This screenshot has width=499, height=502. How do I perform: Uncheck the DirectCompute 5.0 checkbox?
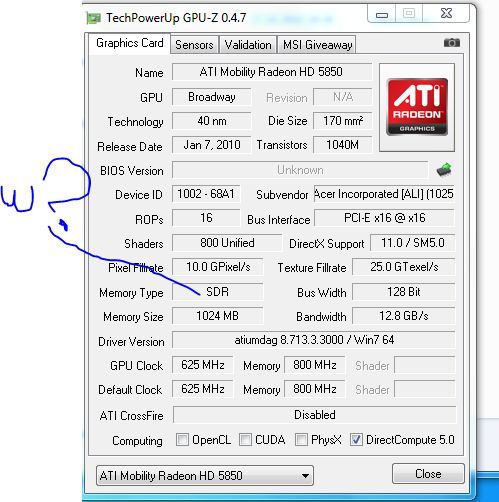356,439
